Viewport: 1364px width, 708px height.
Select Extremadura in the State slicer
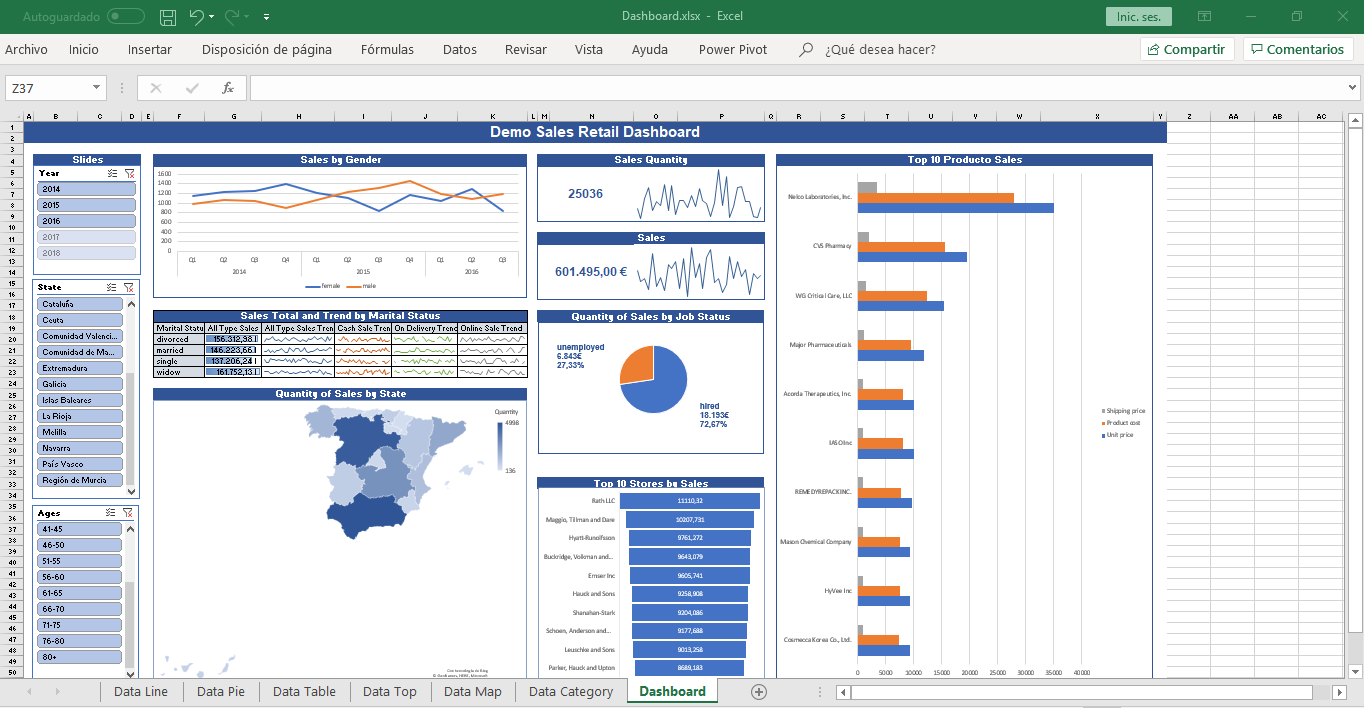pyautogui.click(x=80, y=368)
